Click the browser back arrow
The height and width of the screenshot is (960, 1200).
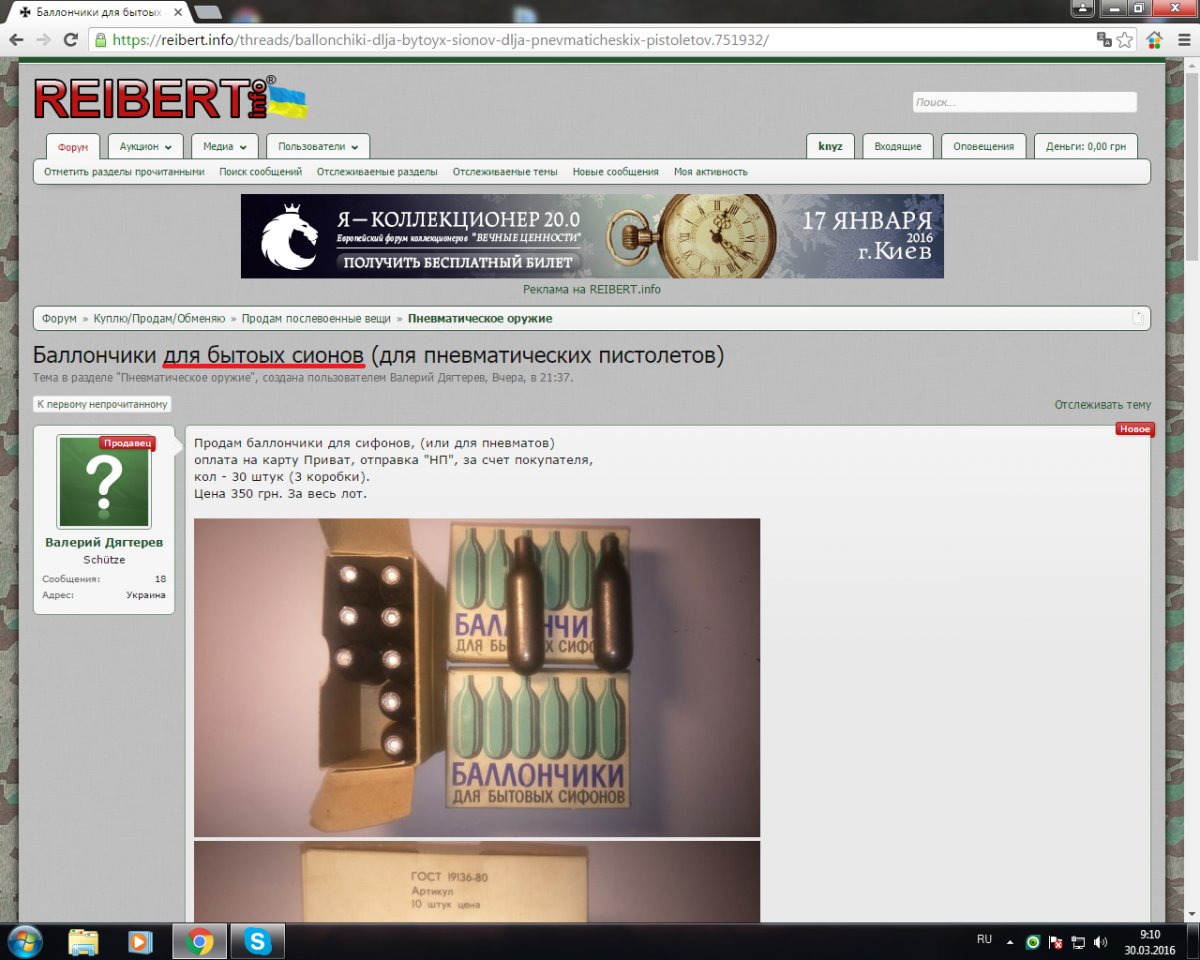17,40
